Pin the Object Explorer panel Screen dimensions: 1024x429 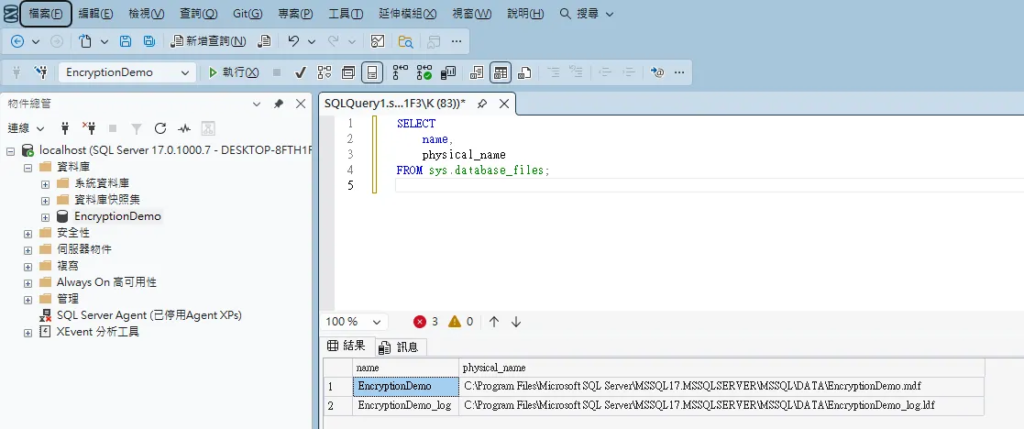(278, 103)
